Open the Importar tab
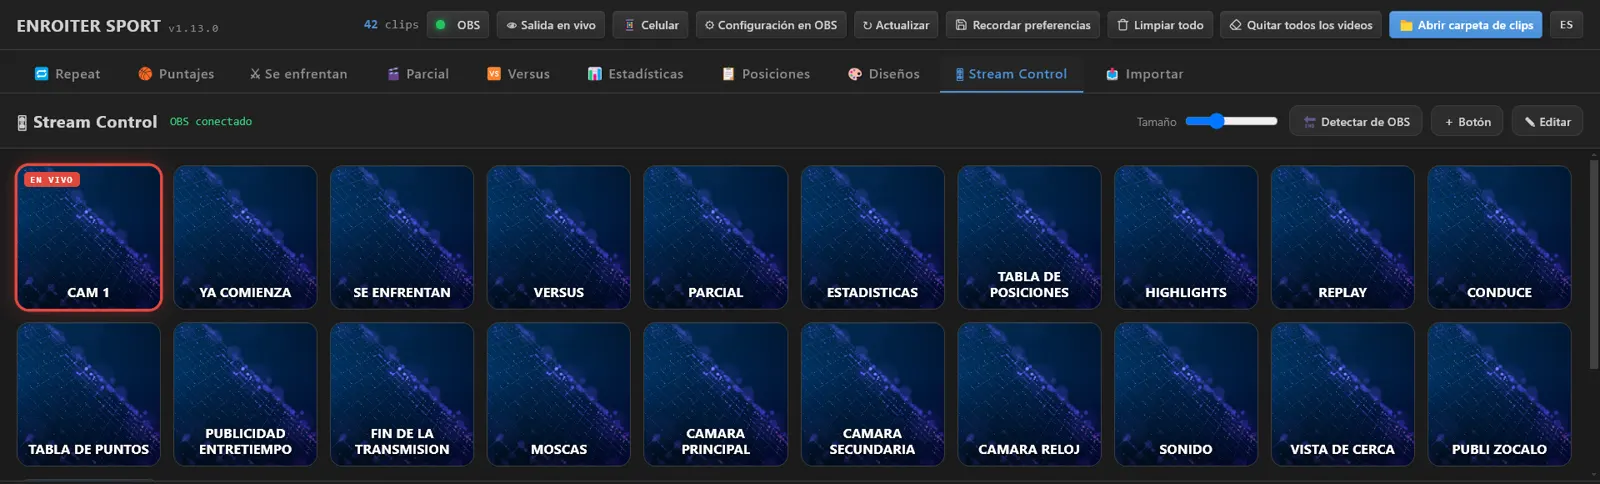1600x484 pixels. (1144, 74)
